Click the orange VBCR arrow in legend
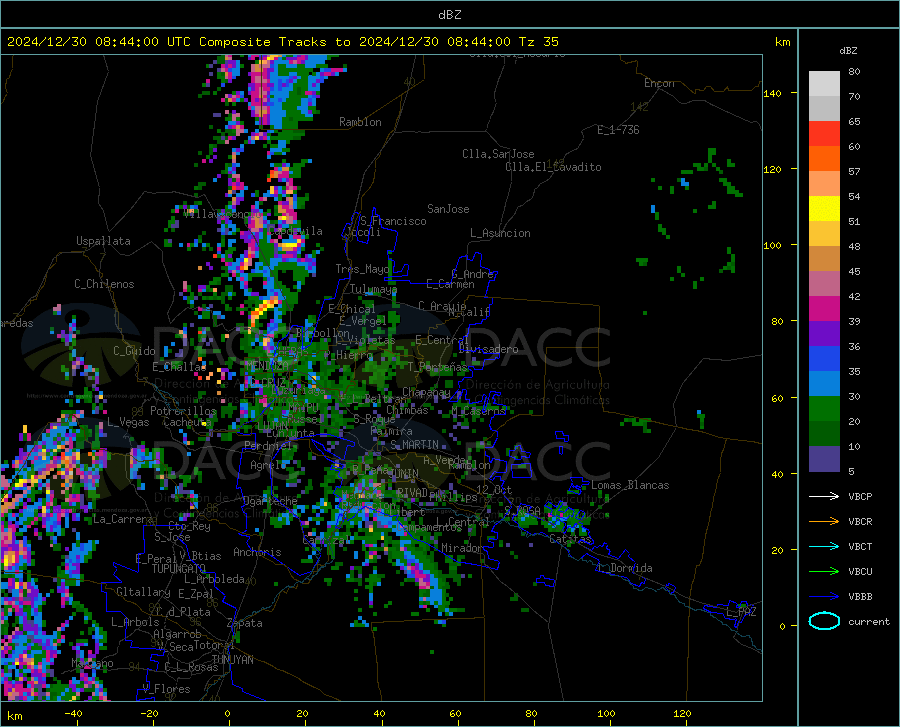Screen dimensions: 900x727 click(x=824, y=521)
